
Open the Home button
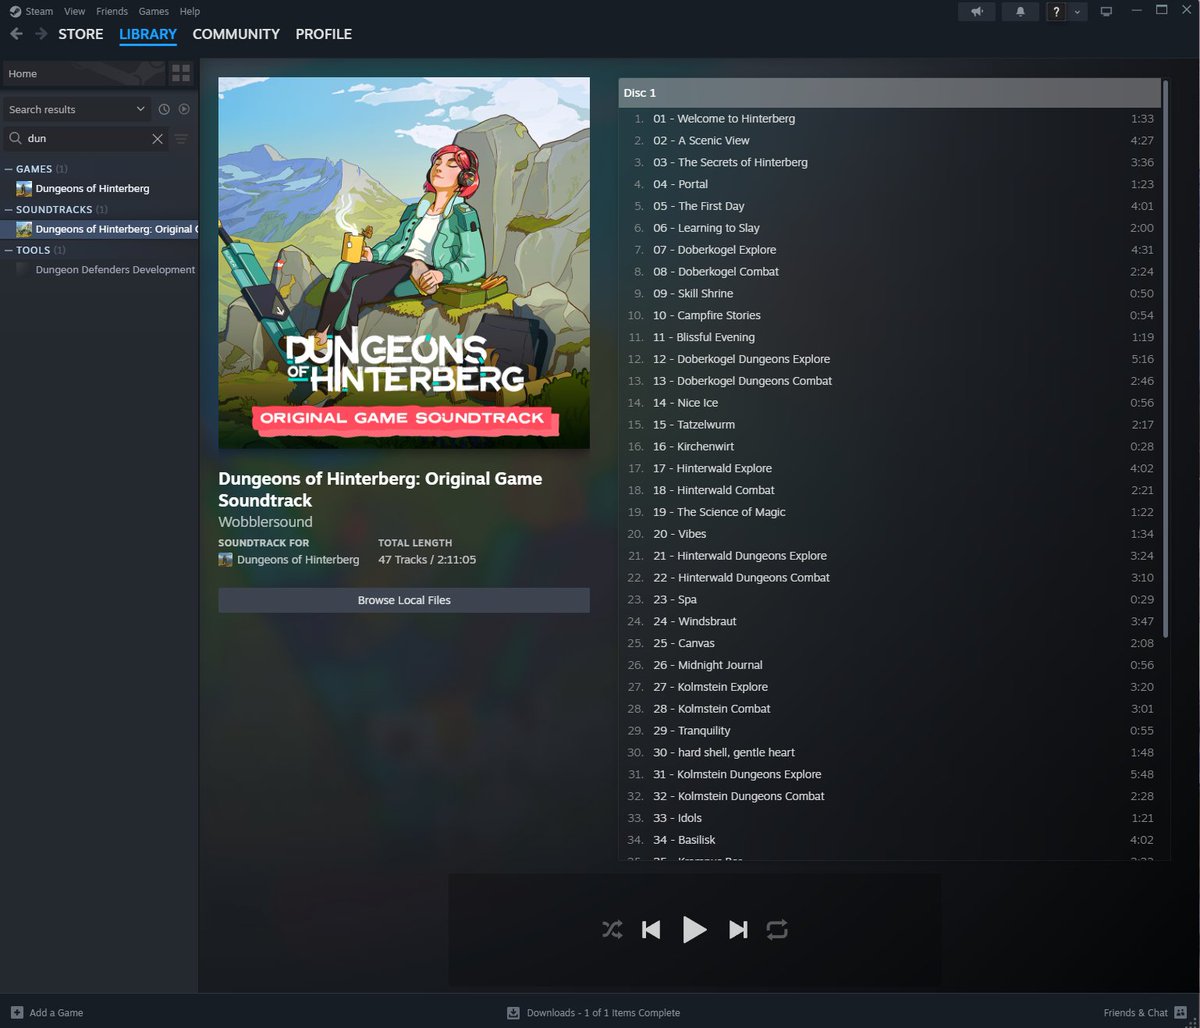click(x=84, y=73)
